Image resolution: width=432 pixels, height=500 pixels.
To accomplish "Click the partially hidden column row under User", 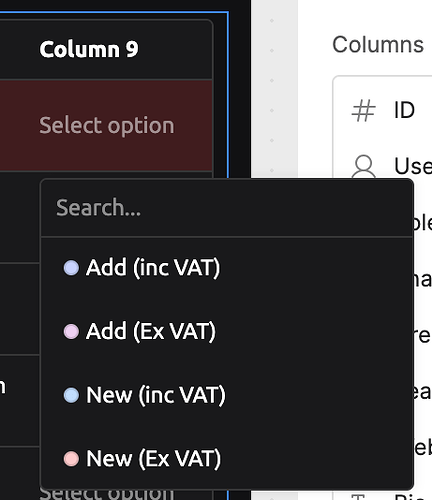I will 423,222.
